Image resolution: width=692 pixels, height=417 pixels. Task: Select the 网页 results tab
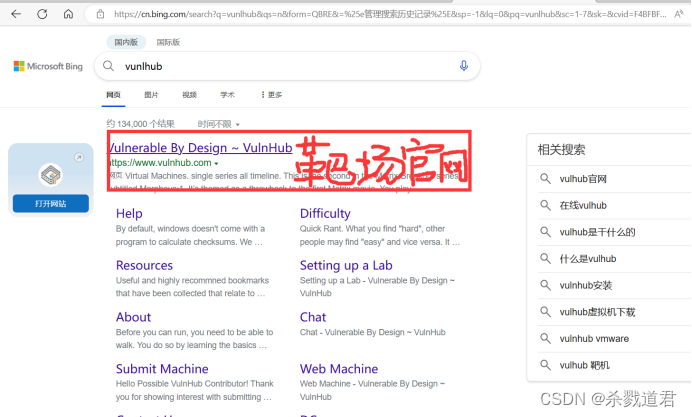[x=113, y=95]
